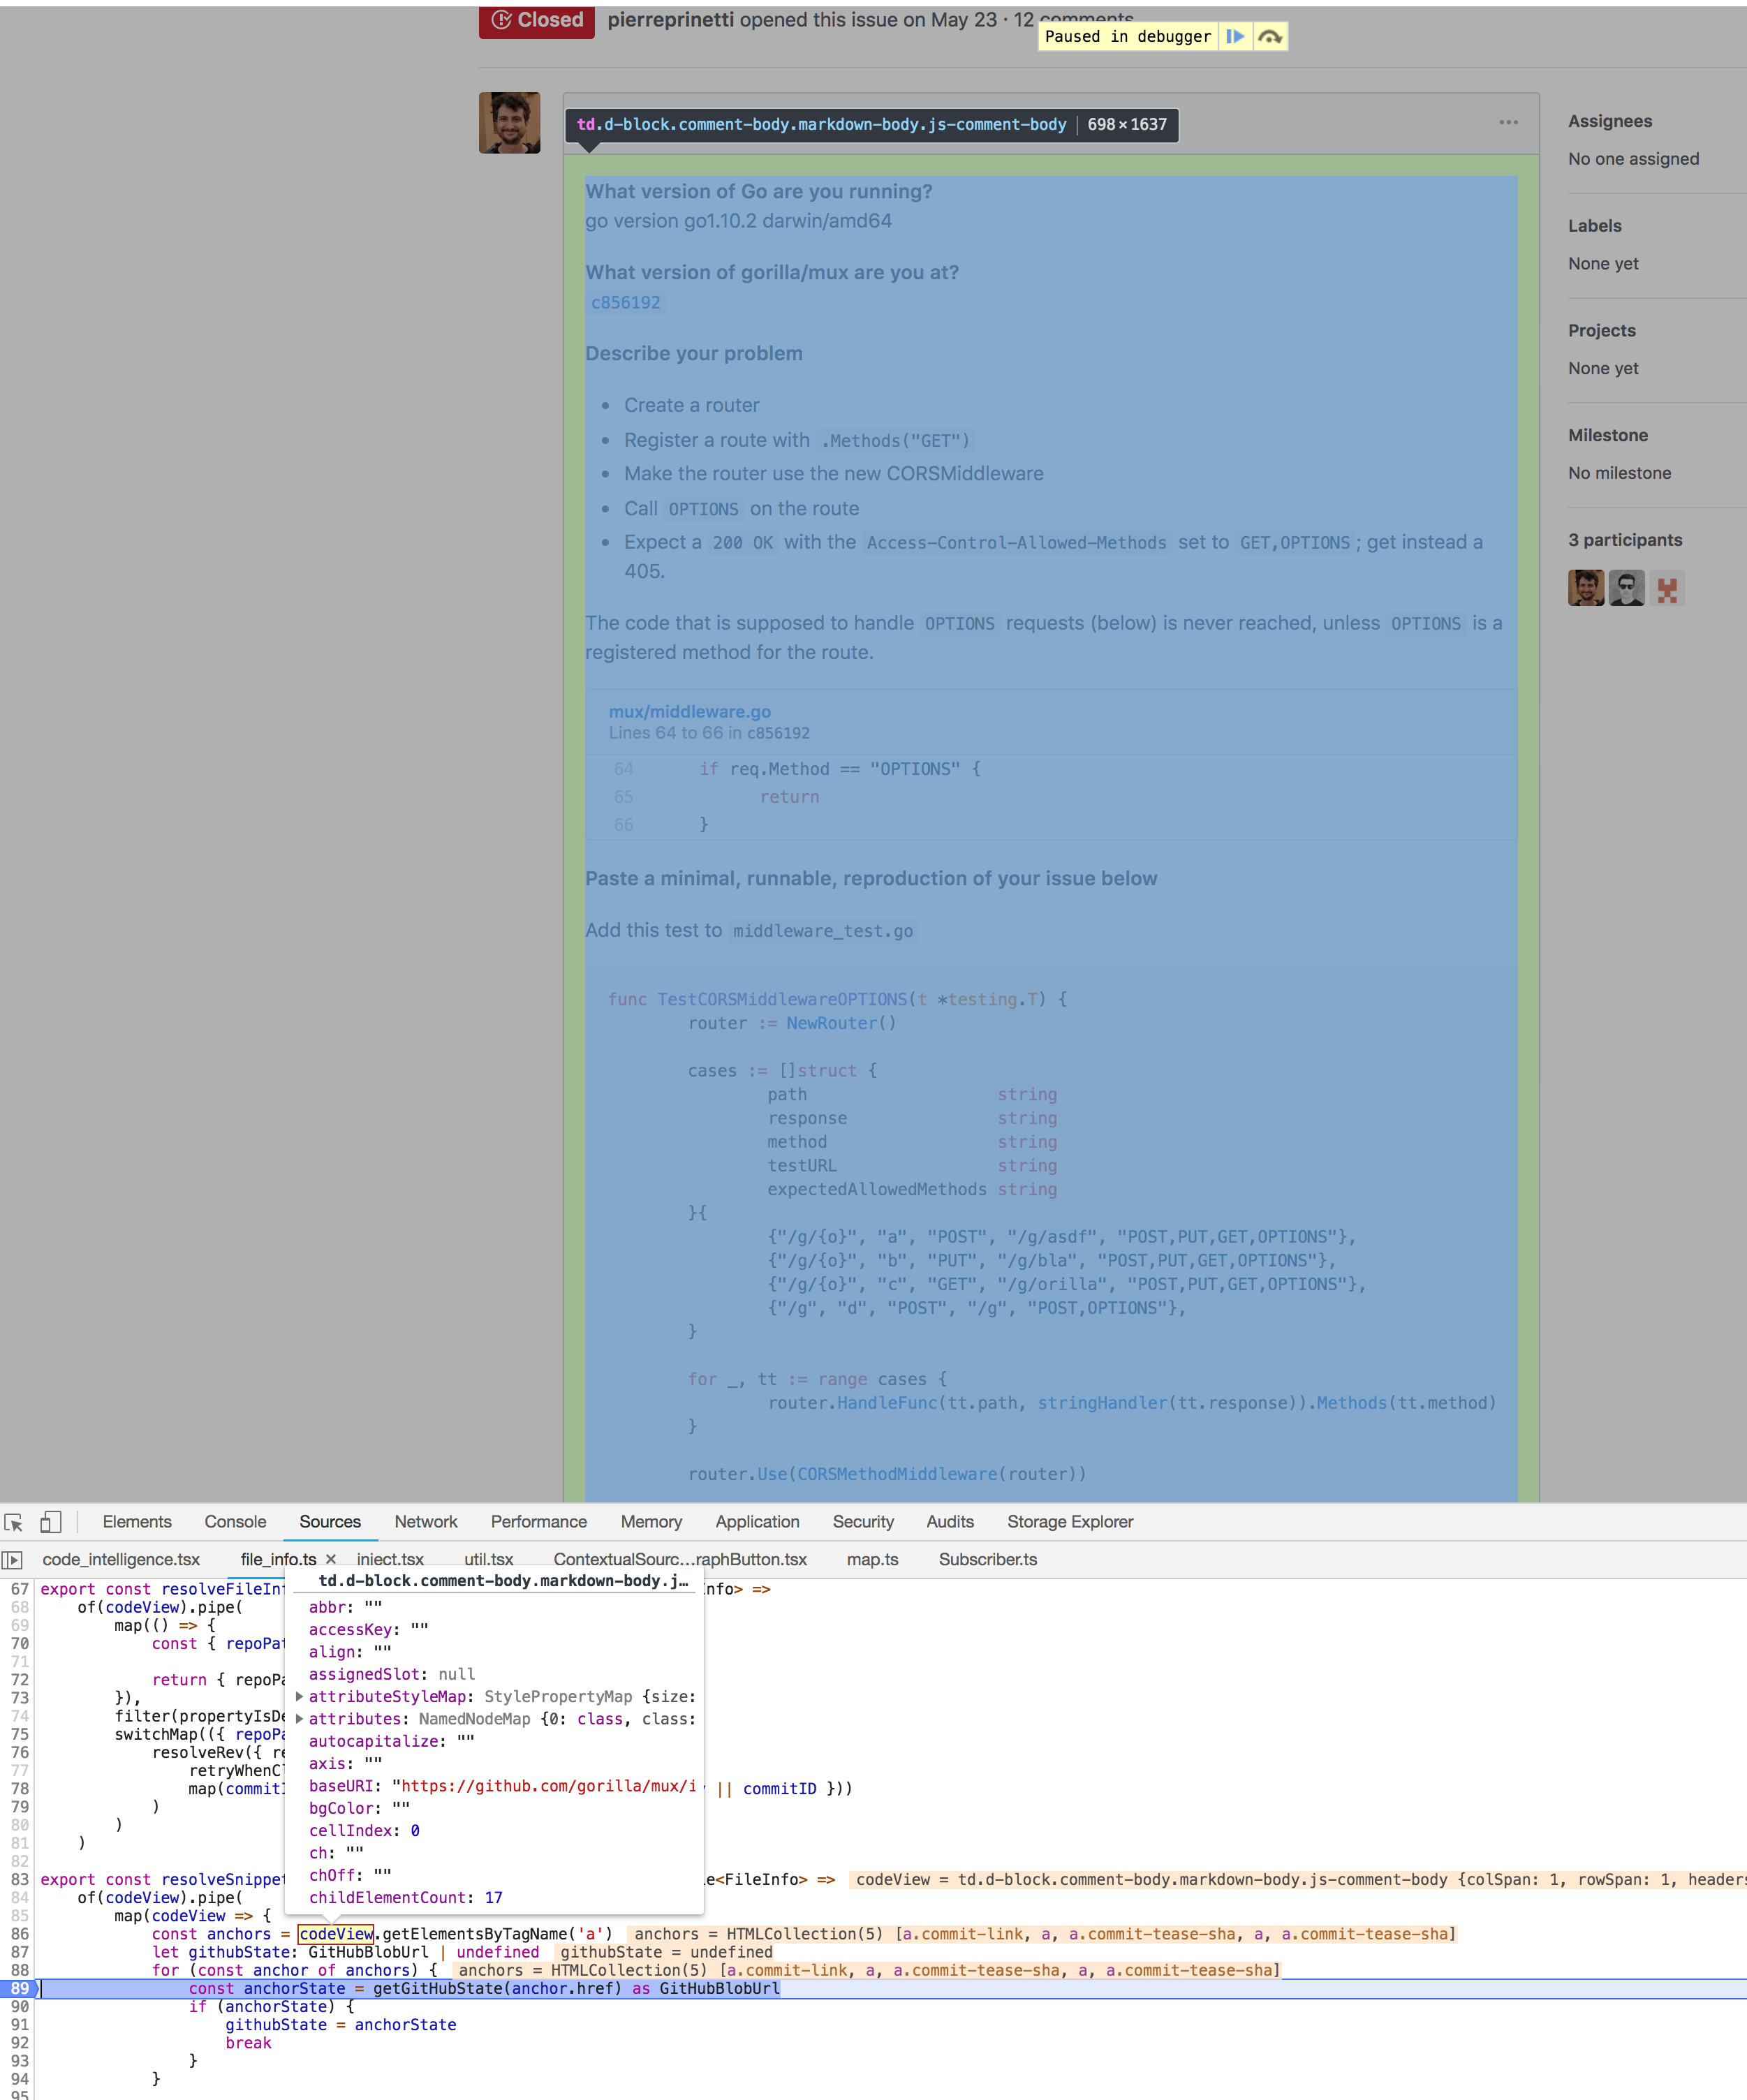Select the inspect element tool in DevTools
The width and height of the screenshot is (1747, 2100).
point(14,1521)
